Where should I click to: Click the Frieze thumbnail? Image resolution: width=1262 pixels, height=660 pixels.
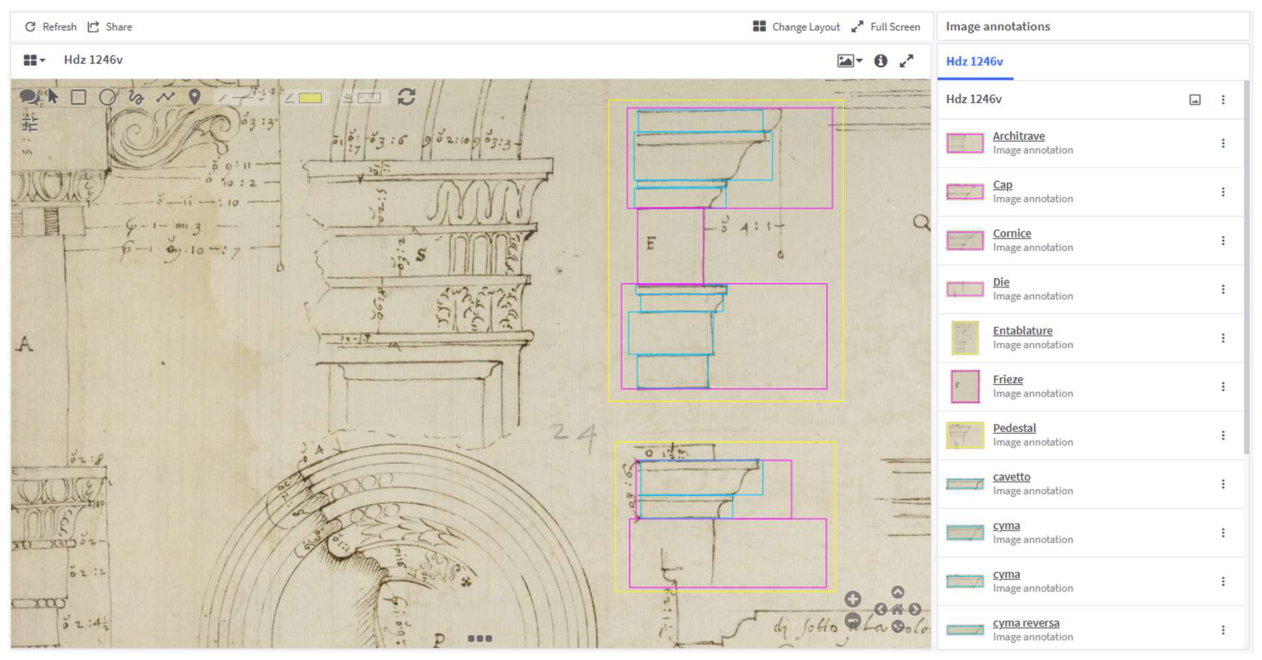[965, 387]
